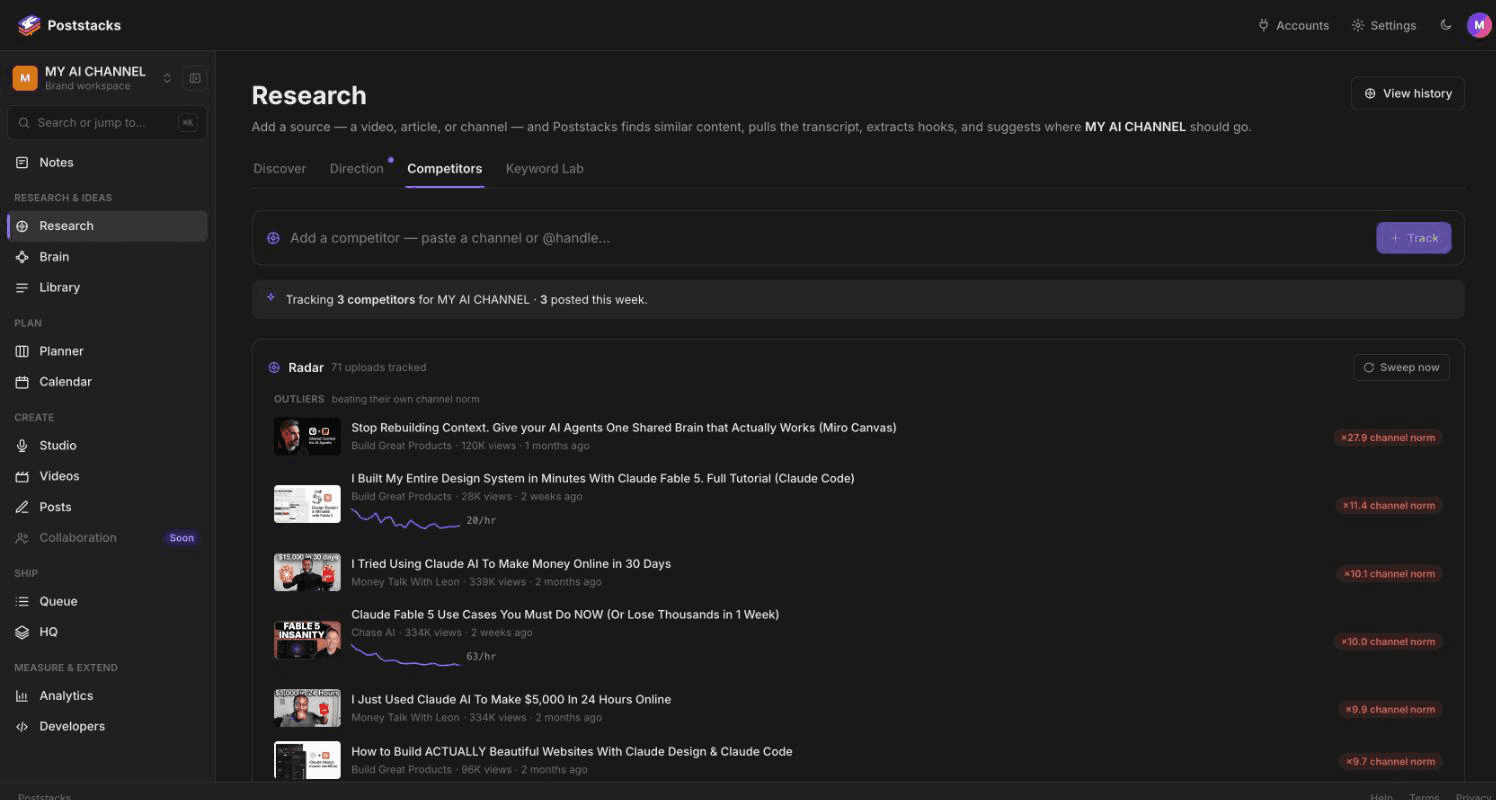Click the ×11.4 channel norm badge
This screenshot has height=800, width=1496.
click(x=1388, y=506)
